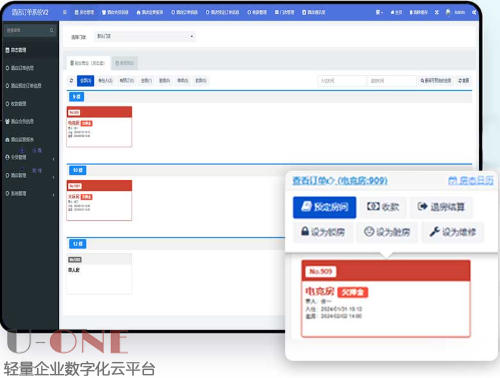Click the 酒店订单系统V2 logo title
The height and width of the screenshot is (378, 500).
(x=30, y=12)
